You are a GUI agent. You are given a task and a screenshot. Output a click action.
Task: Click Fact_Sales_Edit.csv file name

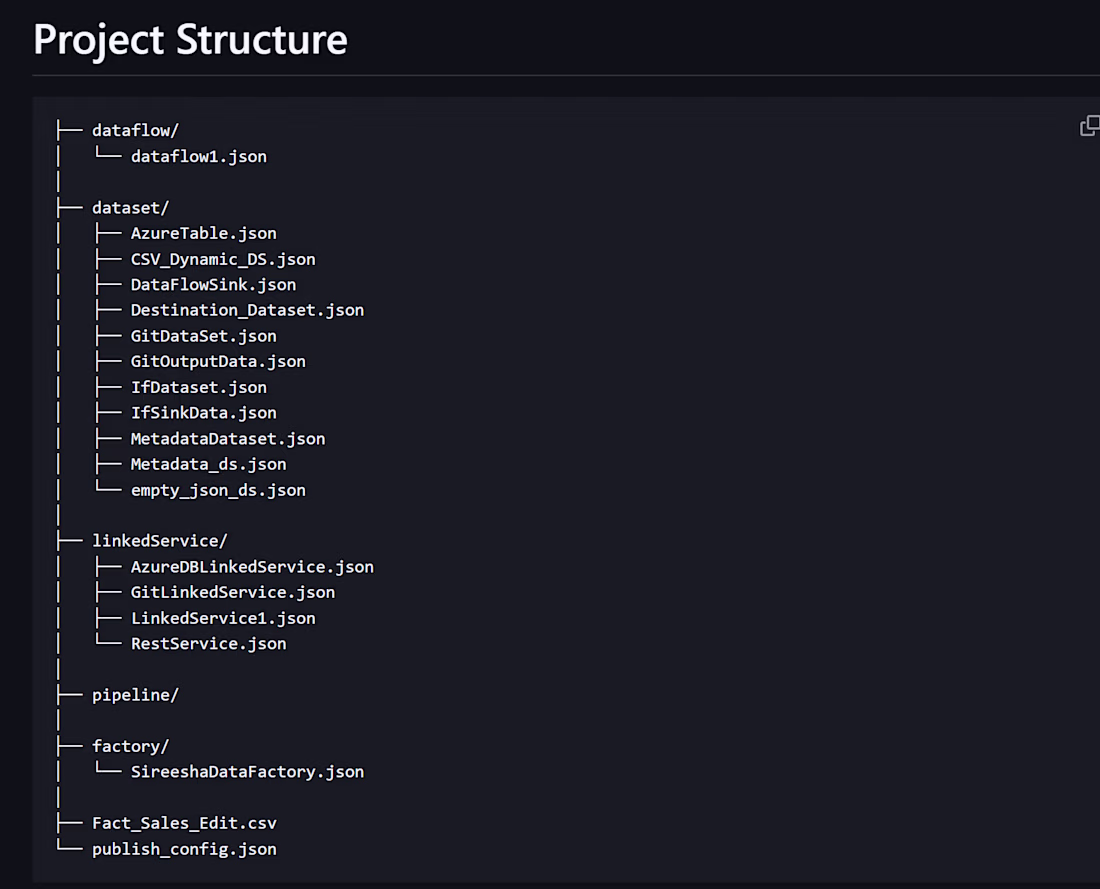point(184,823)
